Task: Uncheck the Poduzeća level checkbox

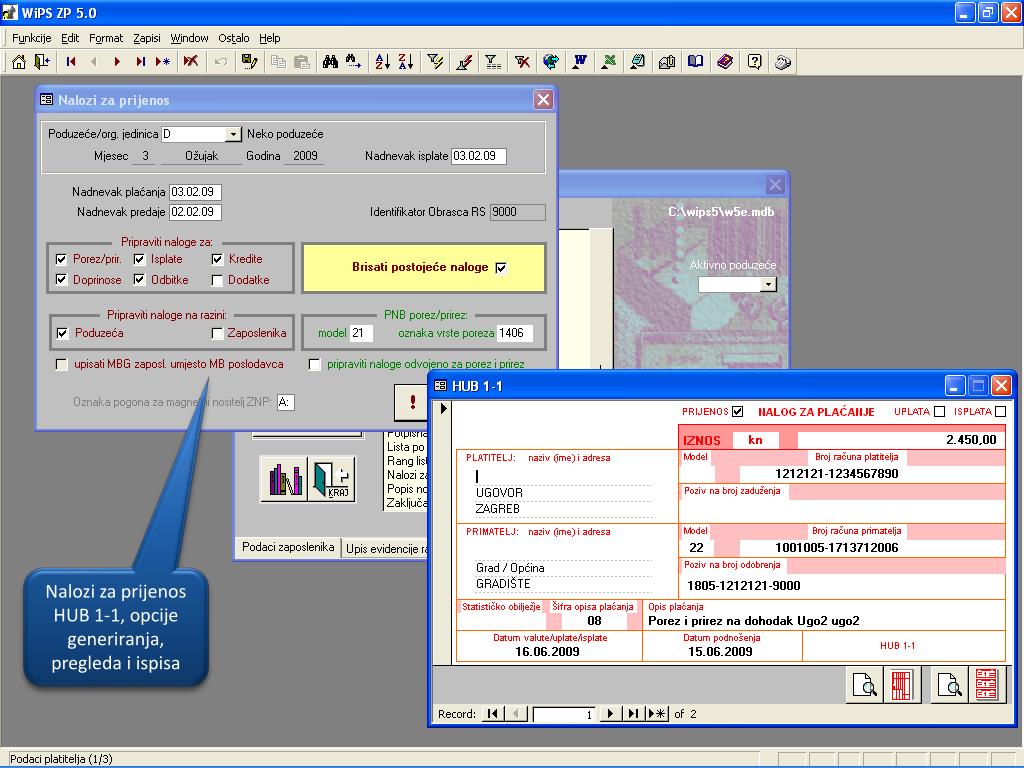Action: coord(62,334)
